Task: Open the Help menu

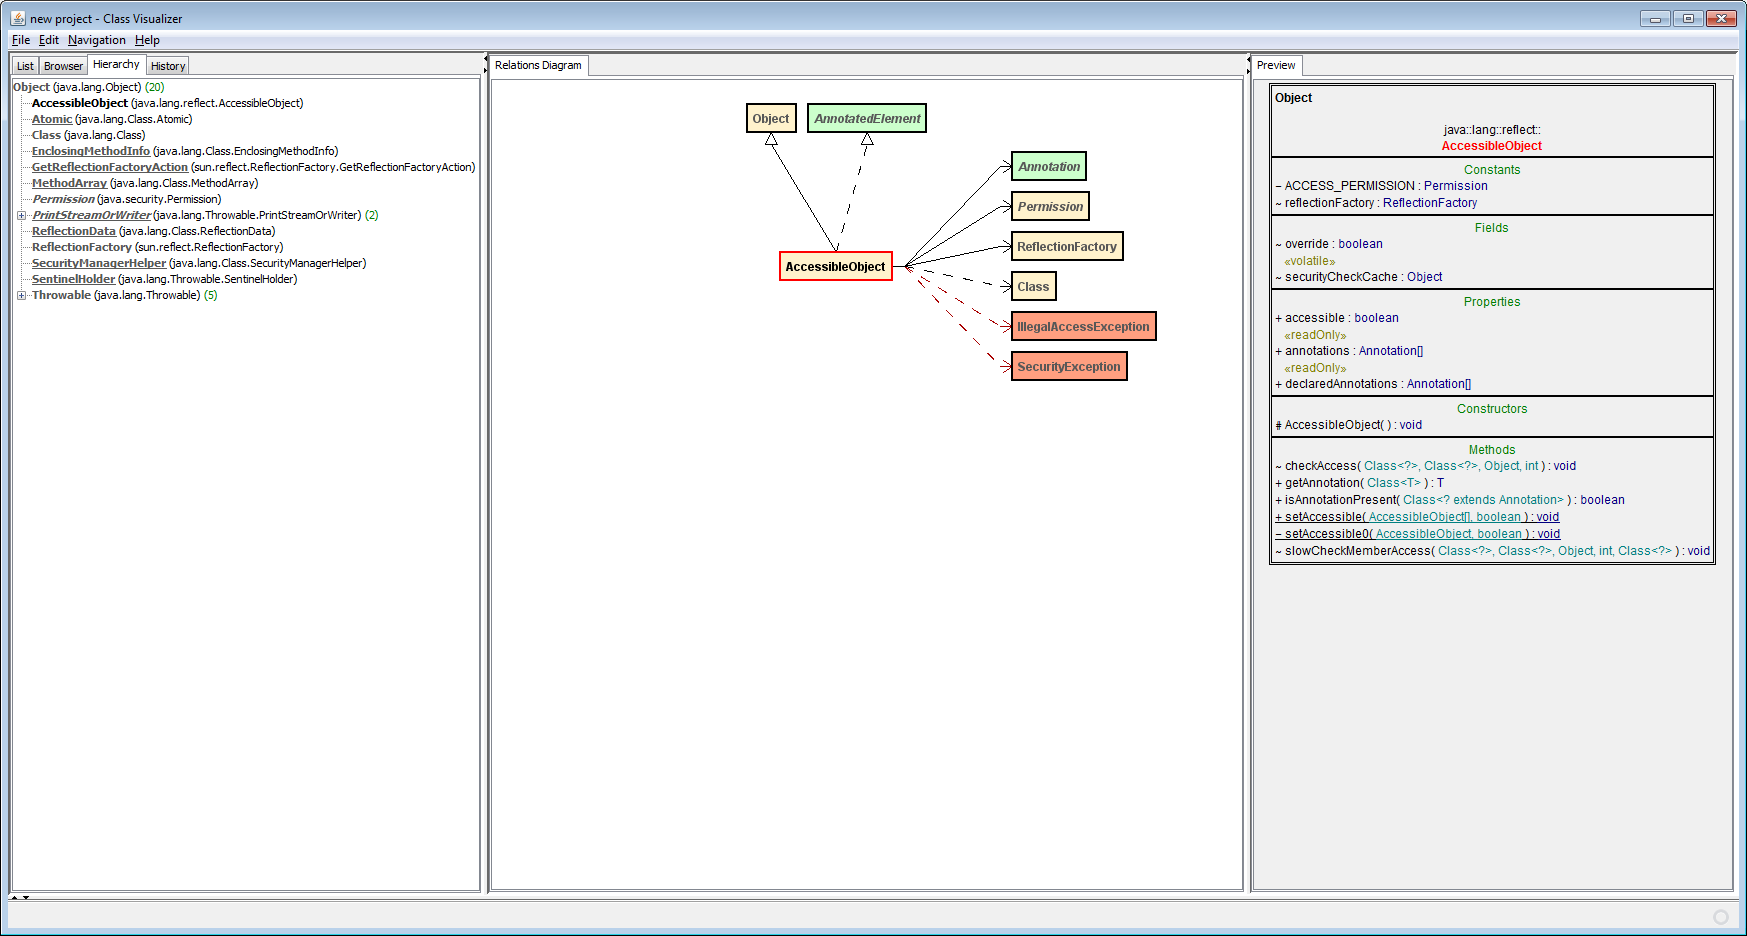Action: tap(147, 40)
